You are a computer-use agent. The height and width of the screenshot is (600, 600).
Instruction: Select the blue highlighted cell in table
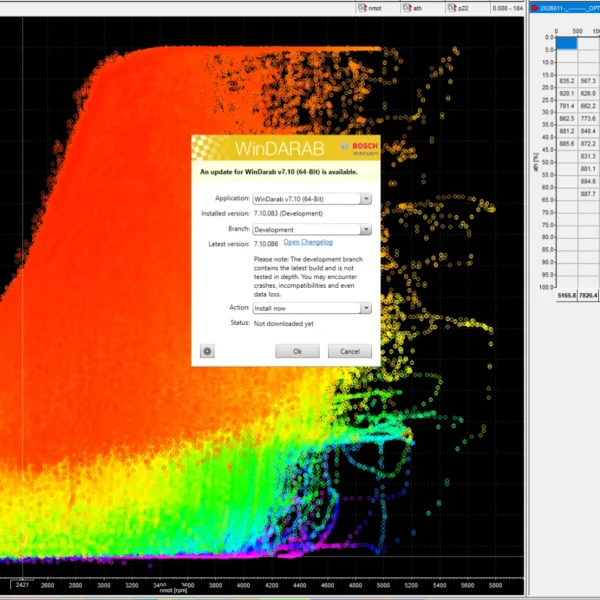coord(567,43)
